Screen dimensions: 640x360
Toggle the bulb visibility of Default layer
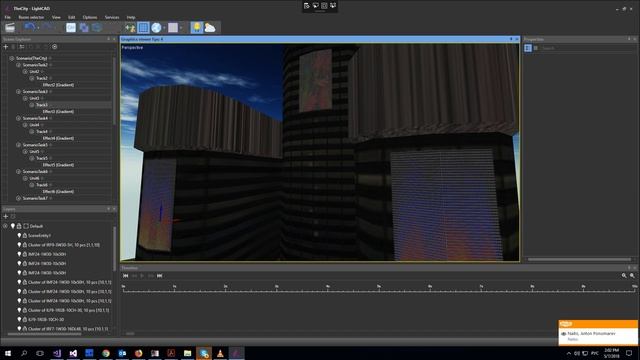13,226
